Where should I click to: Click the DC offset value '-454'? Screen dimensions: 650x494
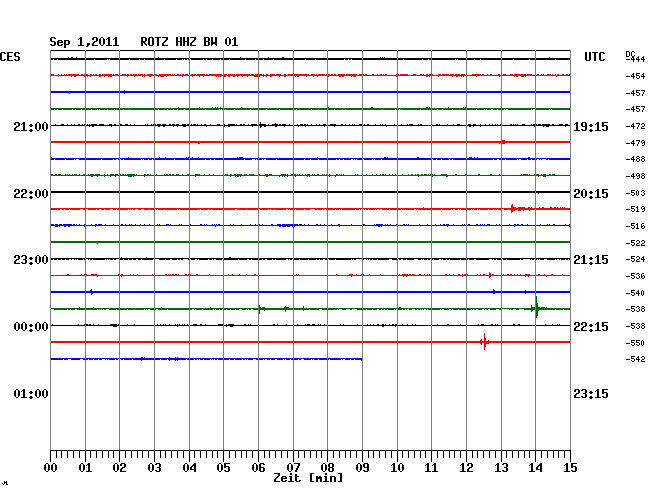tap(635, 76)
